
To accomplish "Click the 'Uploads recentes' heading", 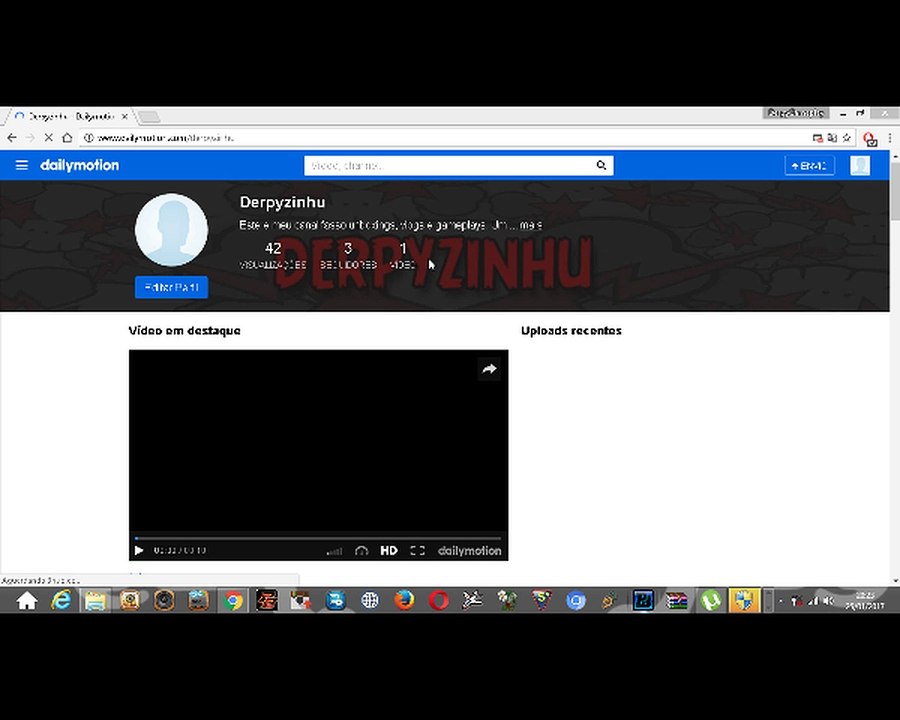I will 571,331.
